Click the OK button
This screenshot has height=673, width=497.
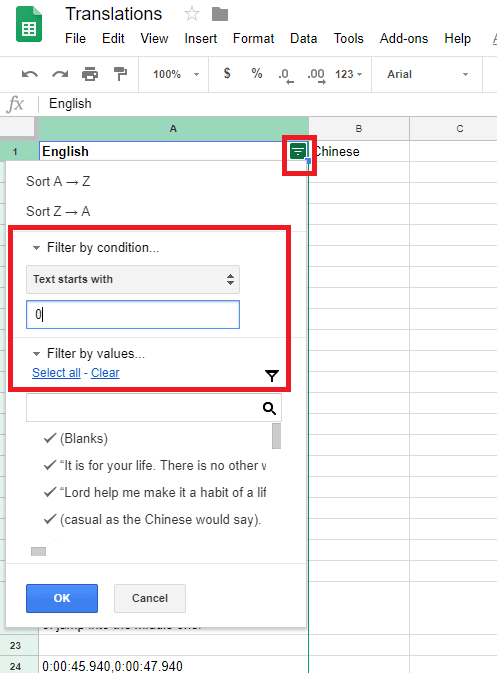[62, 598]
